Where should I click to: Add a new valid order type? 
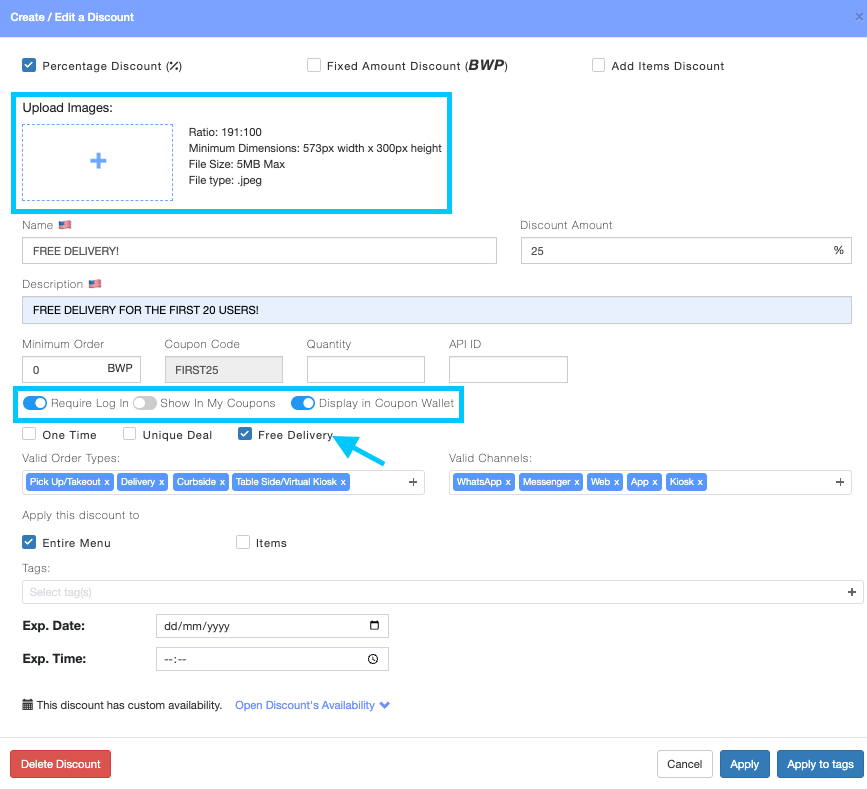point(413,482)
